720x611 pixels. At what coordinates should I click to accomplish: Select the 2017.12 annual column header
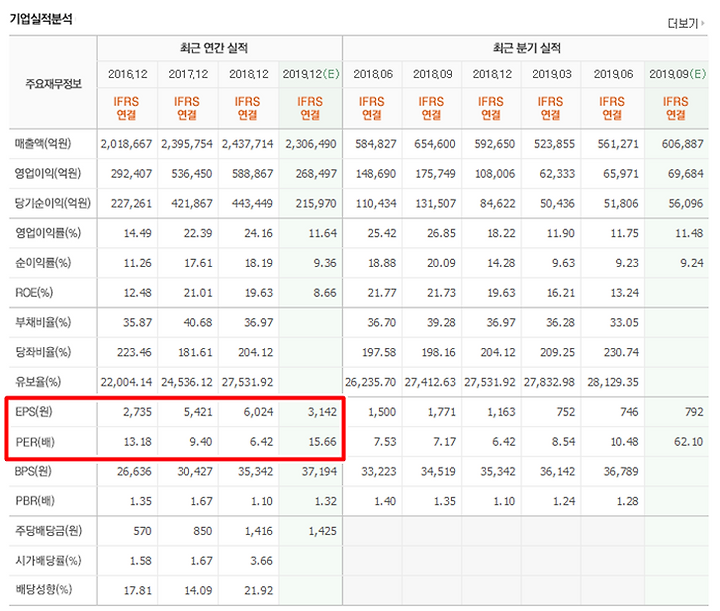(x=188, y=74)
